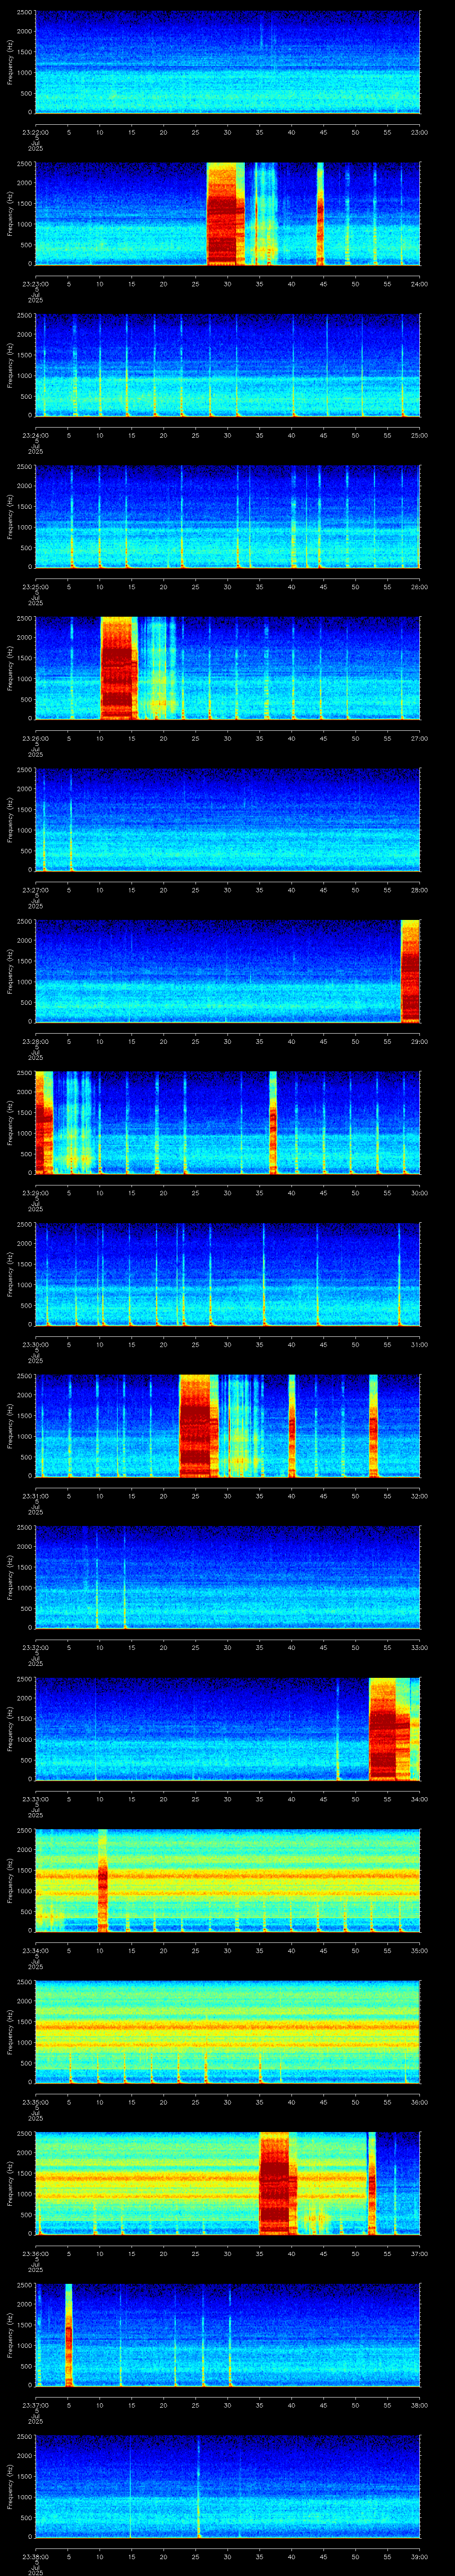Click the wide red burst near 25s in the 23:31:00 spectrogram
The image size is (455, 2576).
click(199, 1425)
